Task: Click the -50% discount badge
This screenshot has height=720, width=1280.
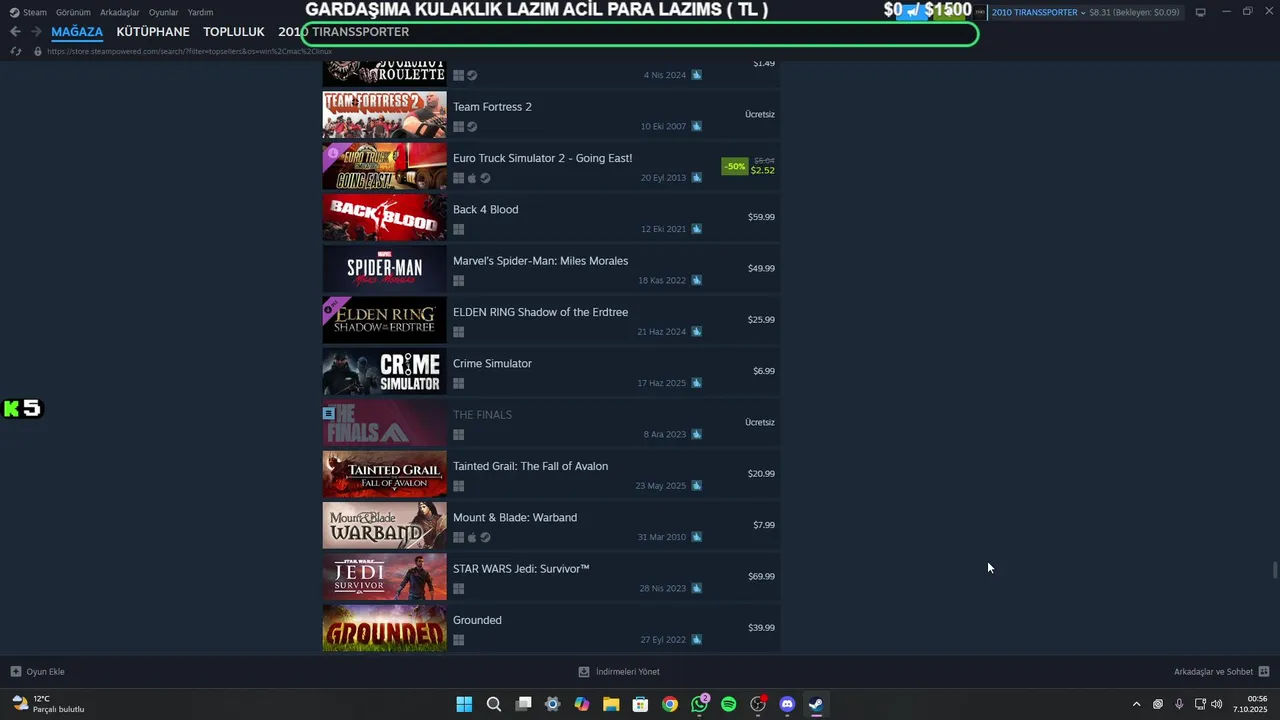Action: pyautogui.click(x=735, y=166)
